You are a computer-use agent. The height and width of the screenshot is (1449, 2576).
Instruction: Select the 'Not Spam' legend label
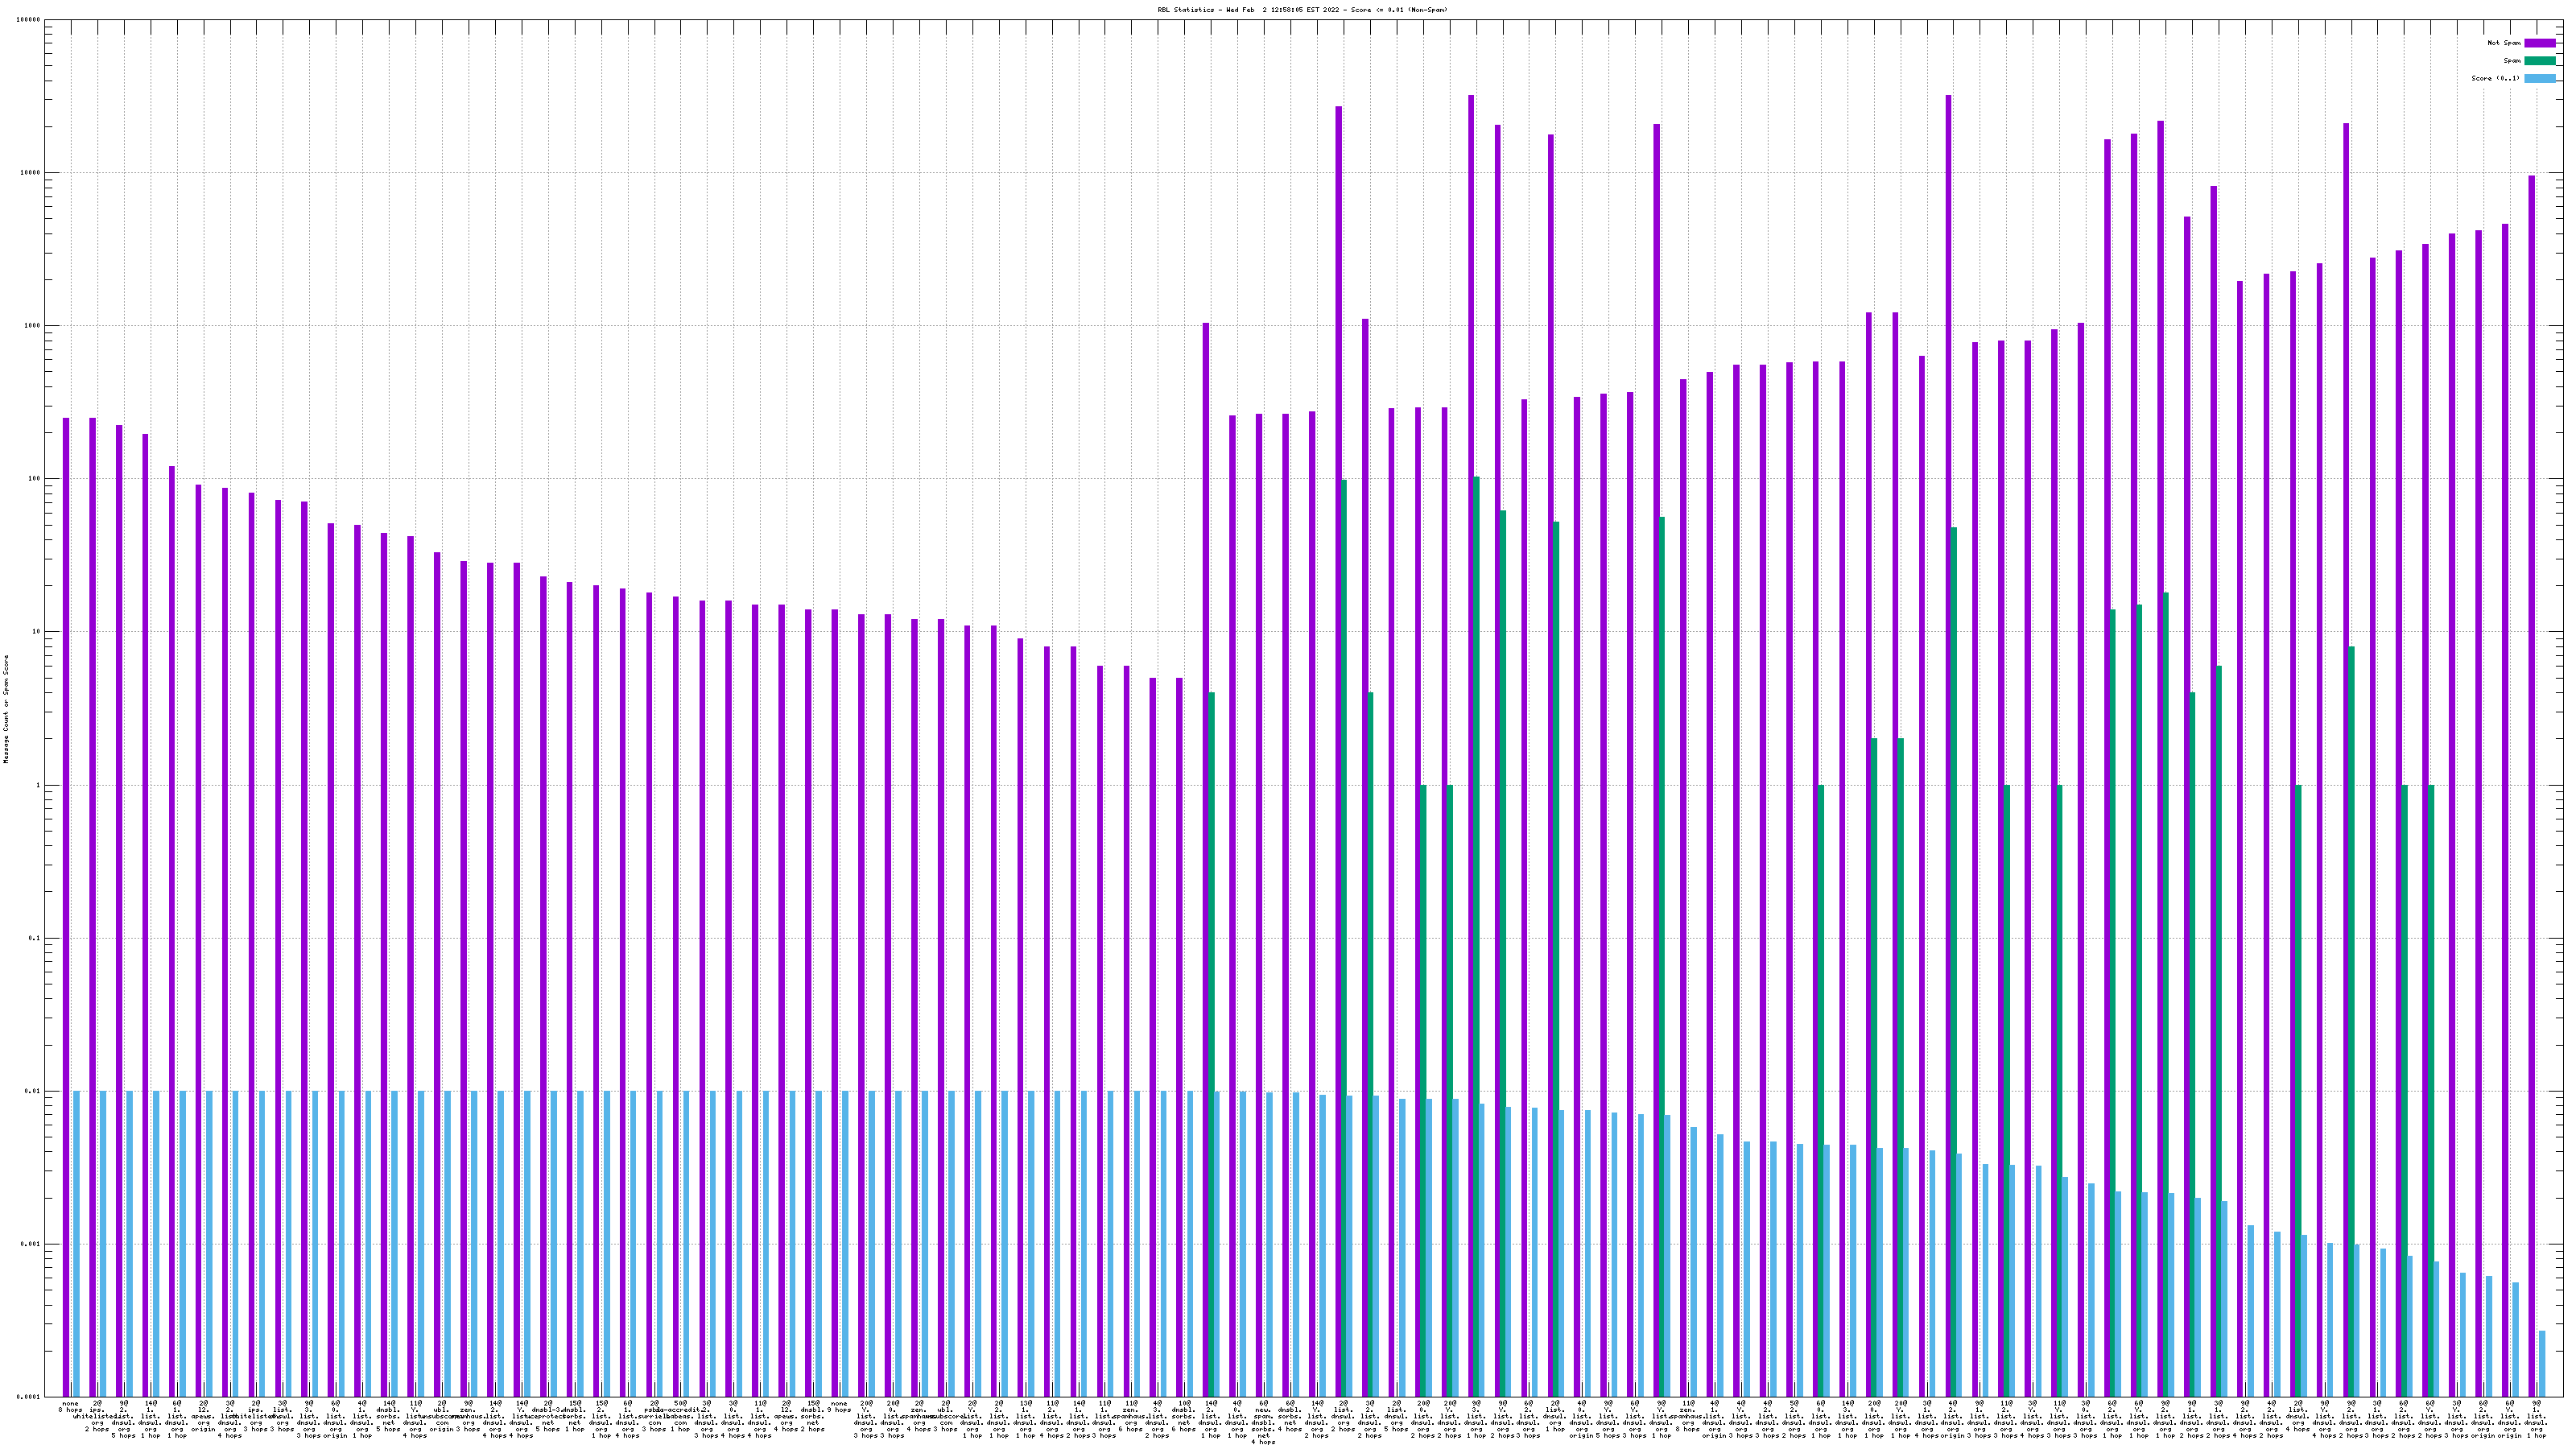(x=2504, y=43)
